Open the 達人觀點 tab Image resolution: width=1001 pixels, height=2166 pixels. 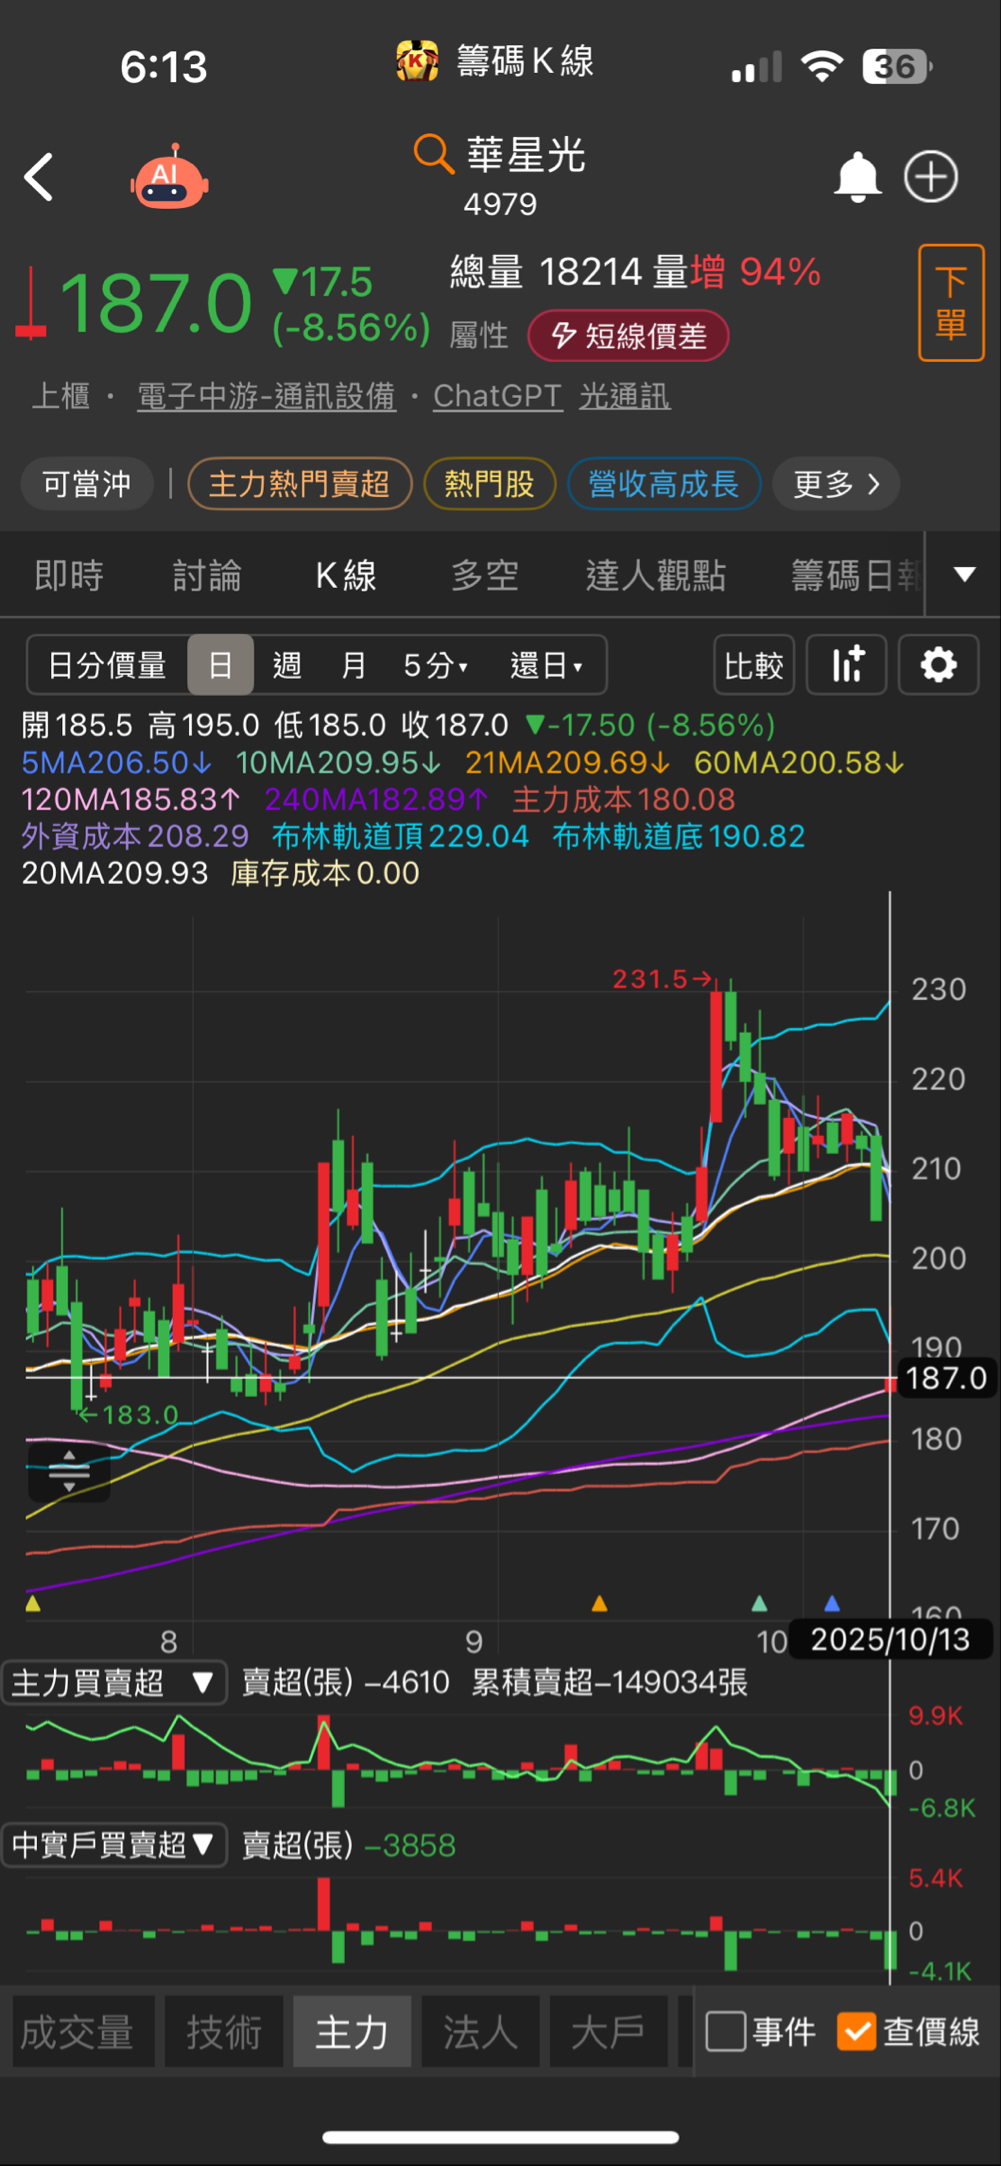click(656, 576)
